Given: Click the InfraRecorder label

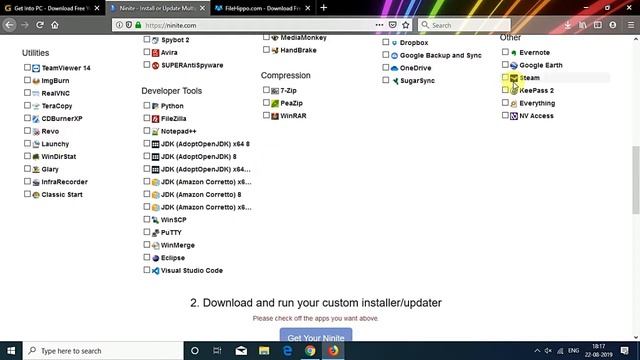Looking at the screenshot, I should point(64,182).
